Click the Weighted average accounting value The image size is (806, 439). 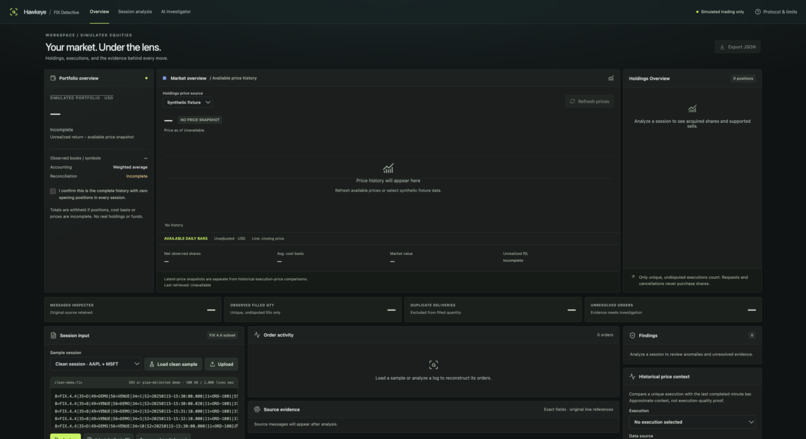pyautogui.click(x=130, y=167)
